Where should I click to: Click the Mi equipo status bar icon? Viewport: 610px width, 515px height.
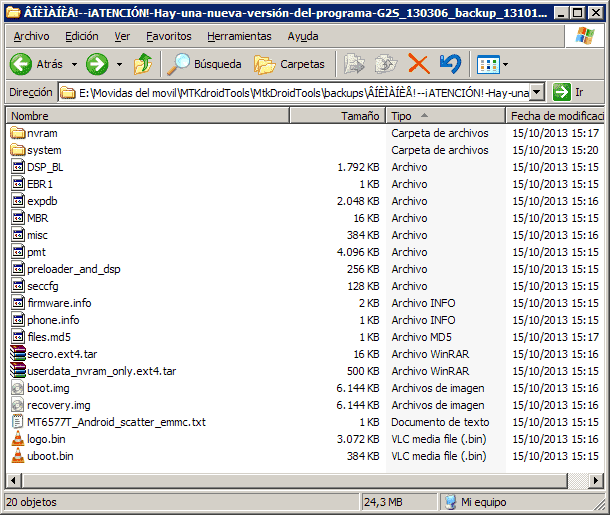click(450, 502)
